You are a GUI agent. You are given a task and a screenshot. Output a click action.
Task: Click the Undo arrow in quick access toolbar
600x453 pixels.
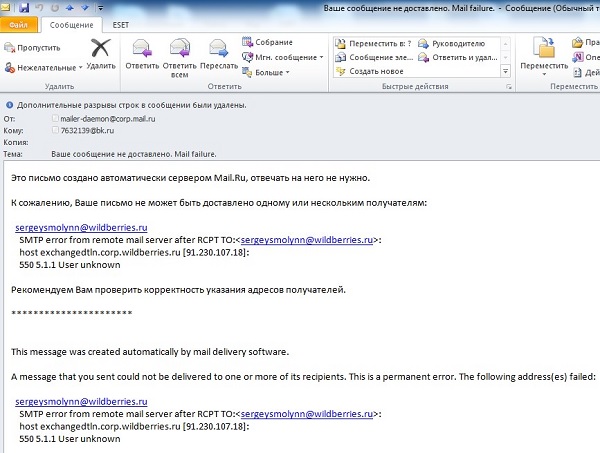coord(39,7)
